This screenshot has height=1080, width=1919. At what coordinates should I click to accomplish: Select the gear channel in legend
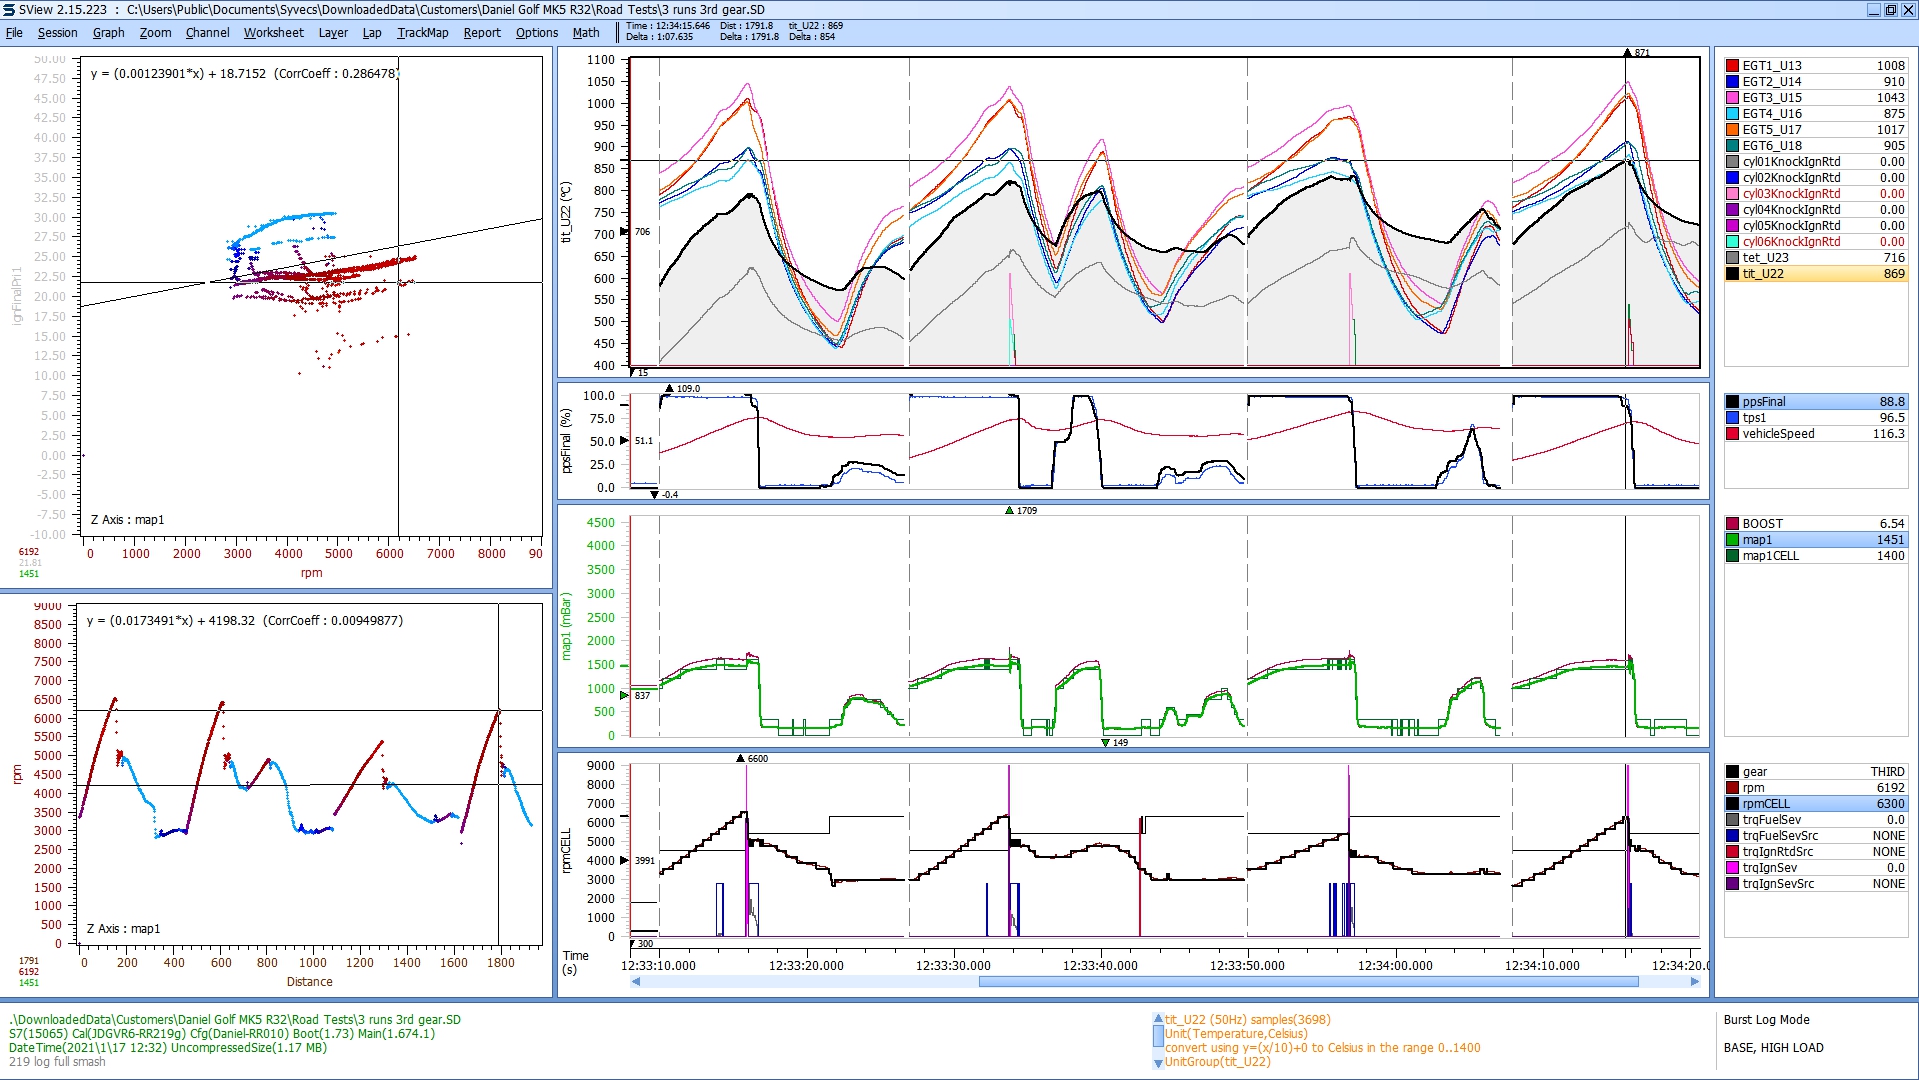(1816, 772)
